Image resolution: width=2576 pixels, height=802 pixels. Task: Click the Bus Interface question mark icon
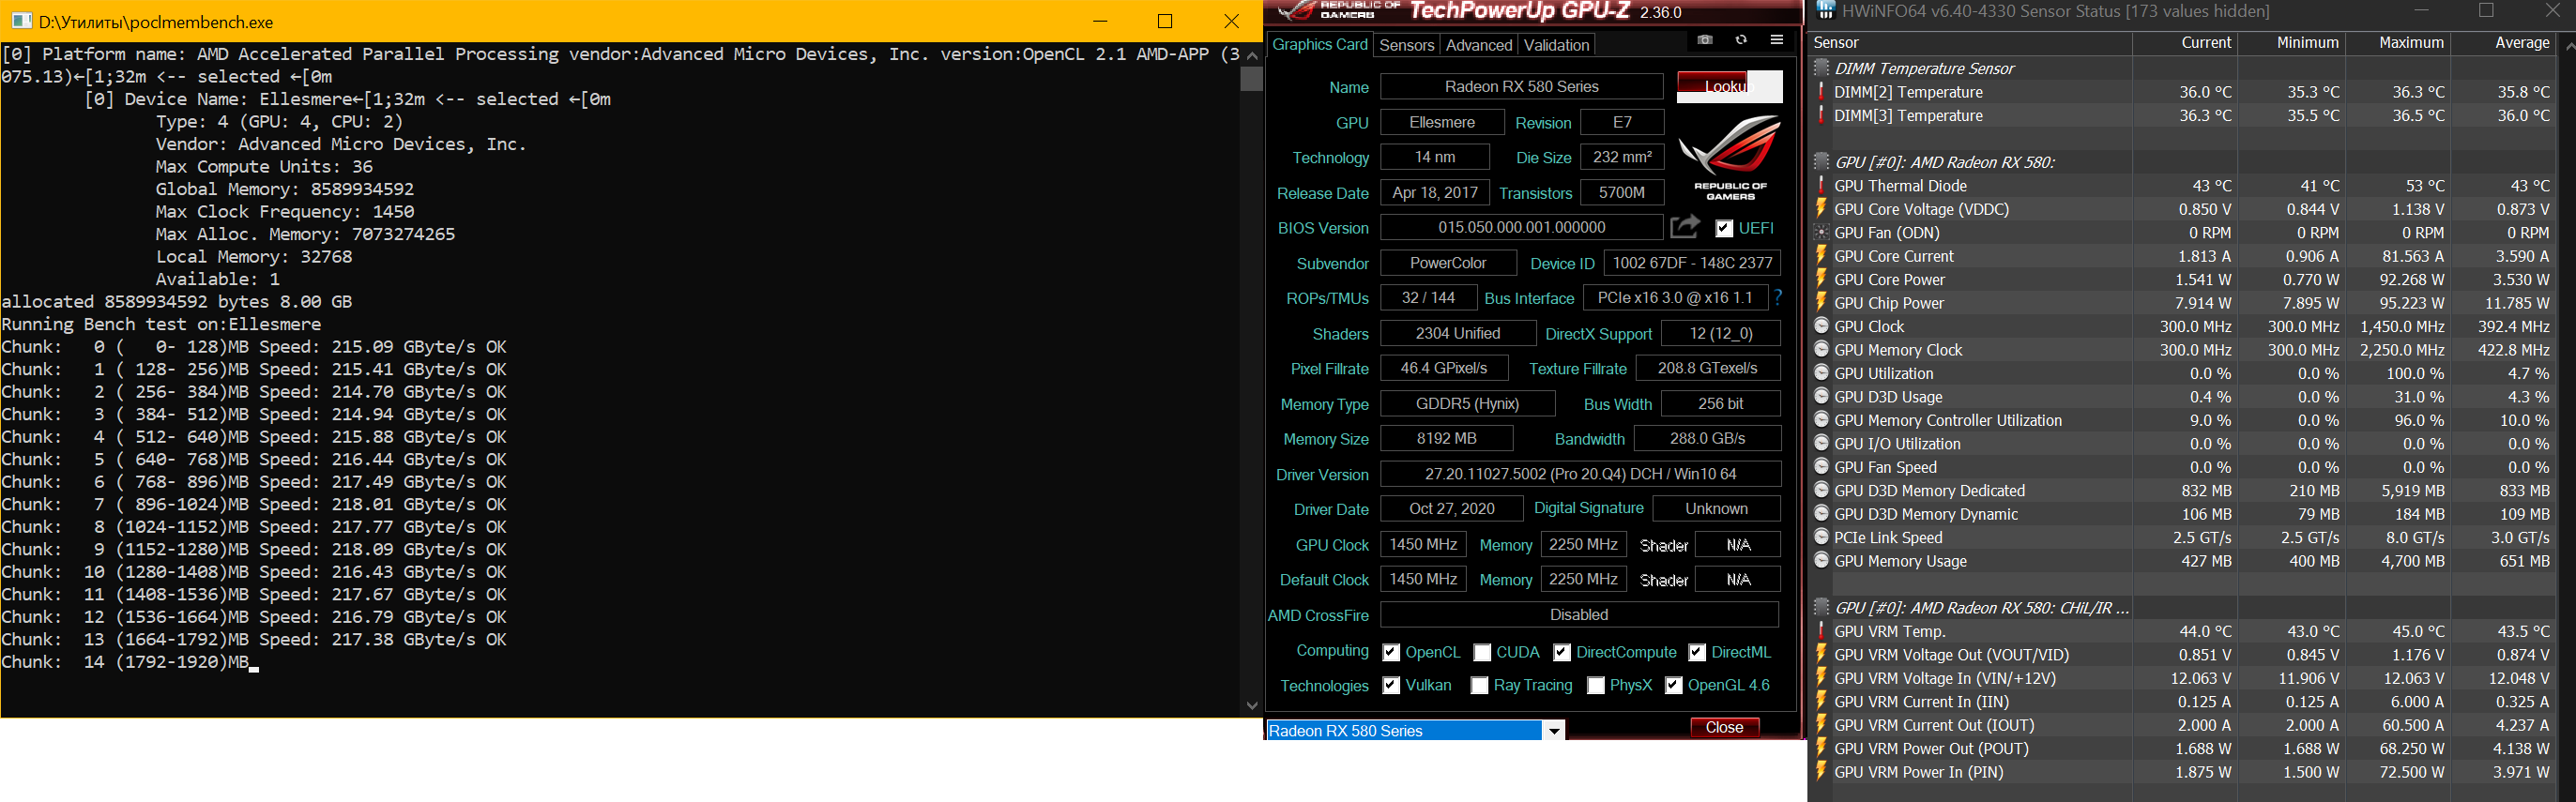(x=1778, y=297)
